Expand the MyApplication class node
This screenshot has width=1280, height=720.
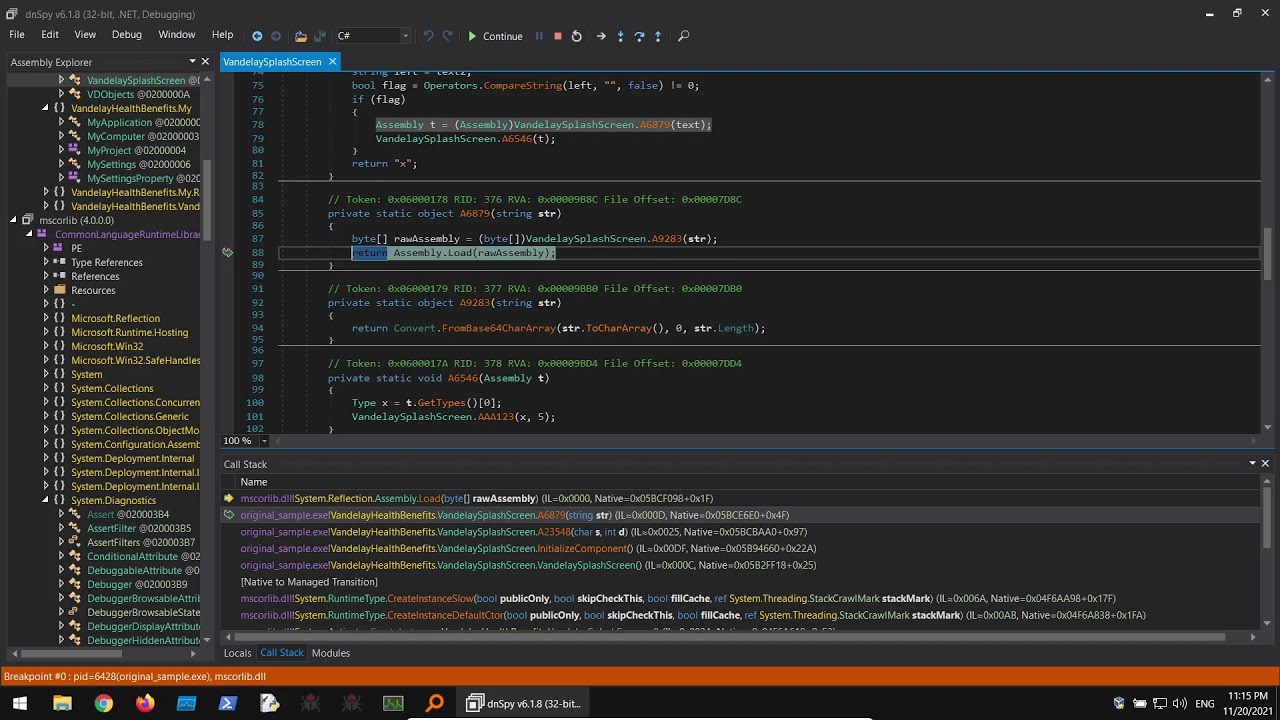[x=61, y=122]
